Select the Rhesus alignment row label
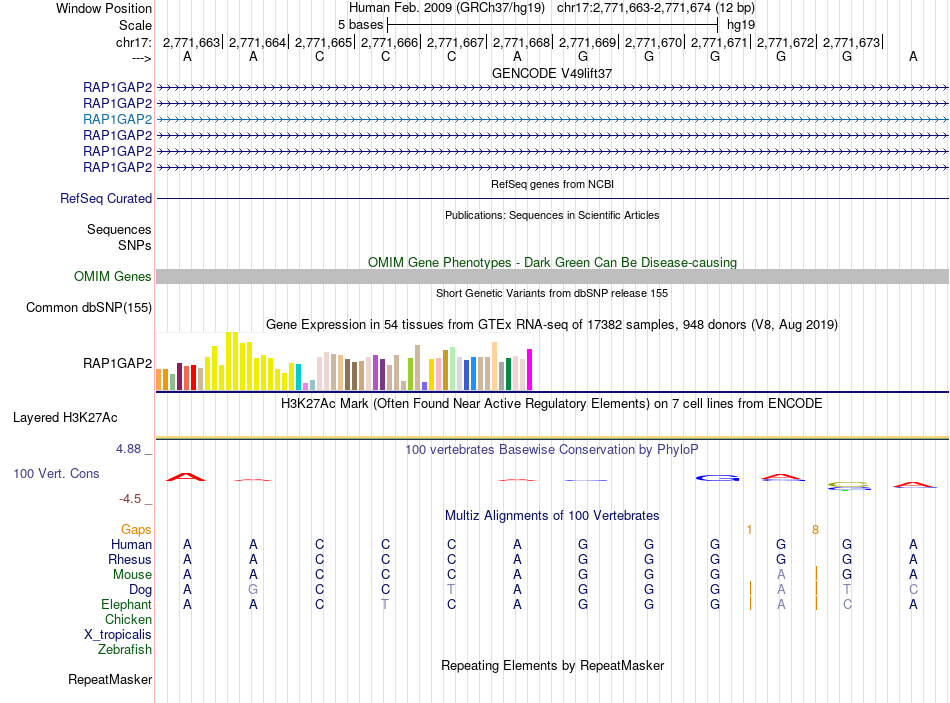Image resolution: width=950 pixels, height=703 pixels. coord(130,559)
